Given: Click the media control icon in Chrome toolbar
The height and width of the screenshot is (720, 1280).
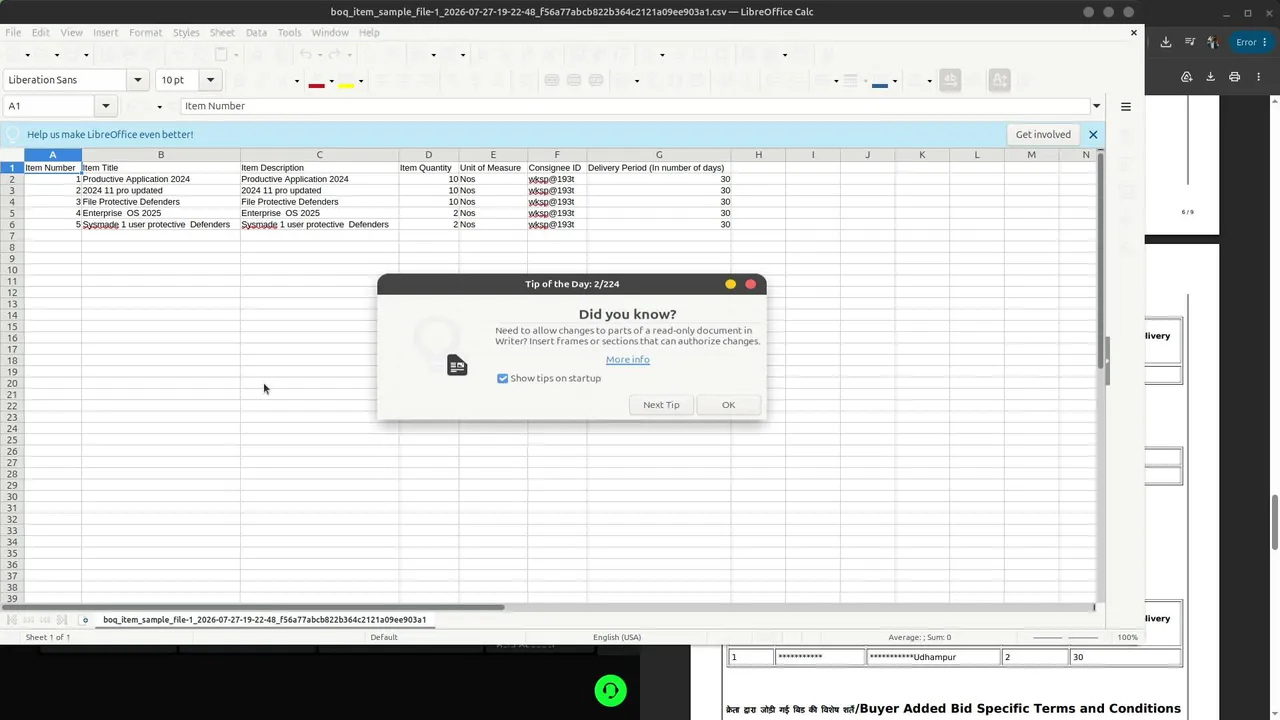Looking at the screenshot, I should pos(1190,42).
